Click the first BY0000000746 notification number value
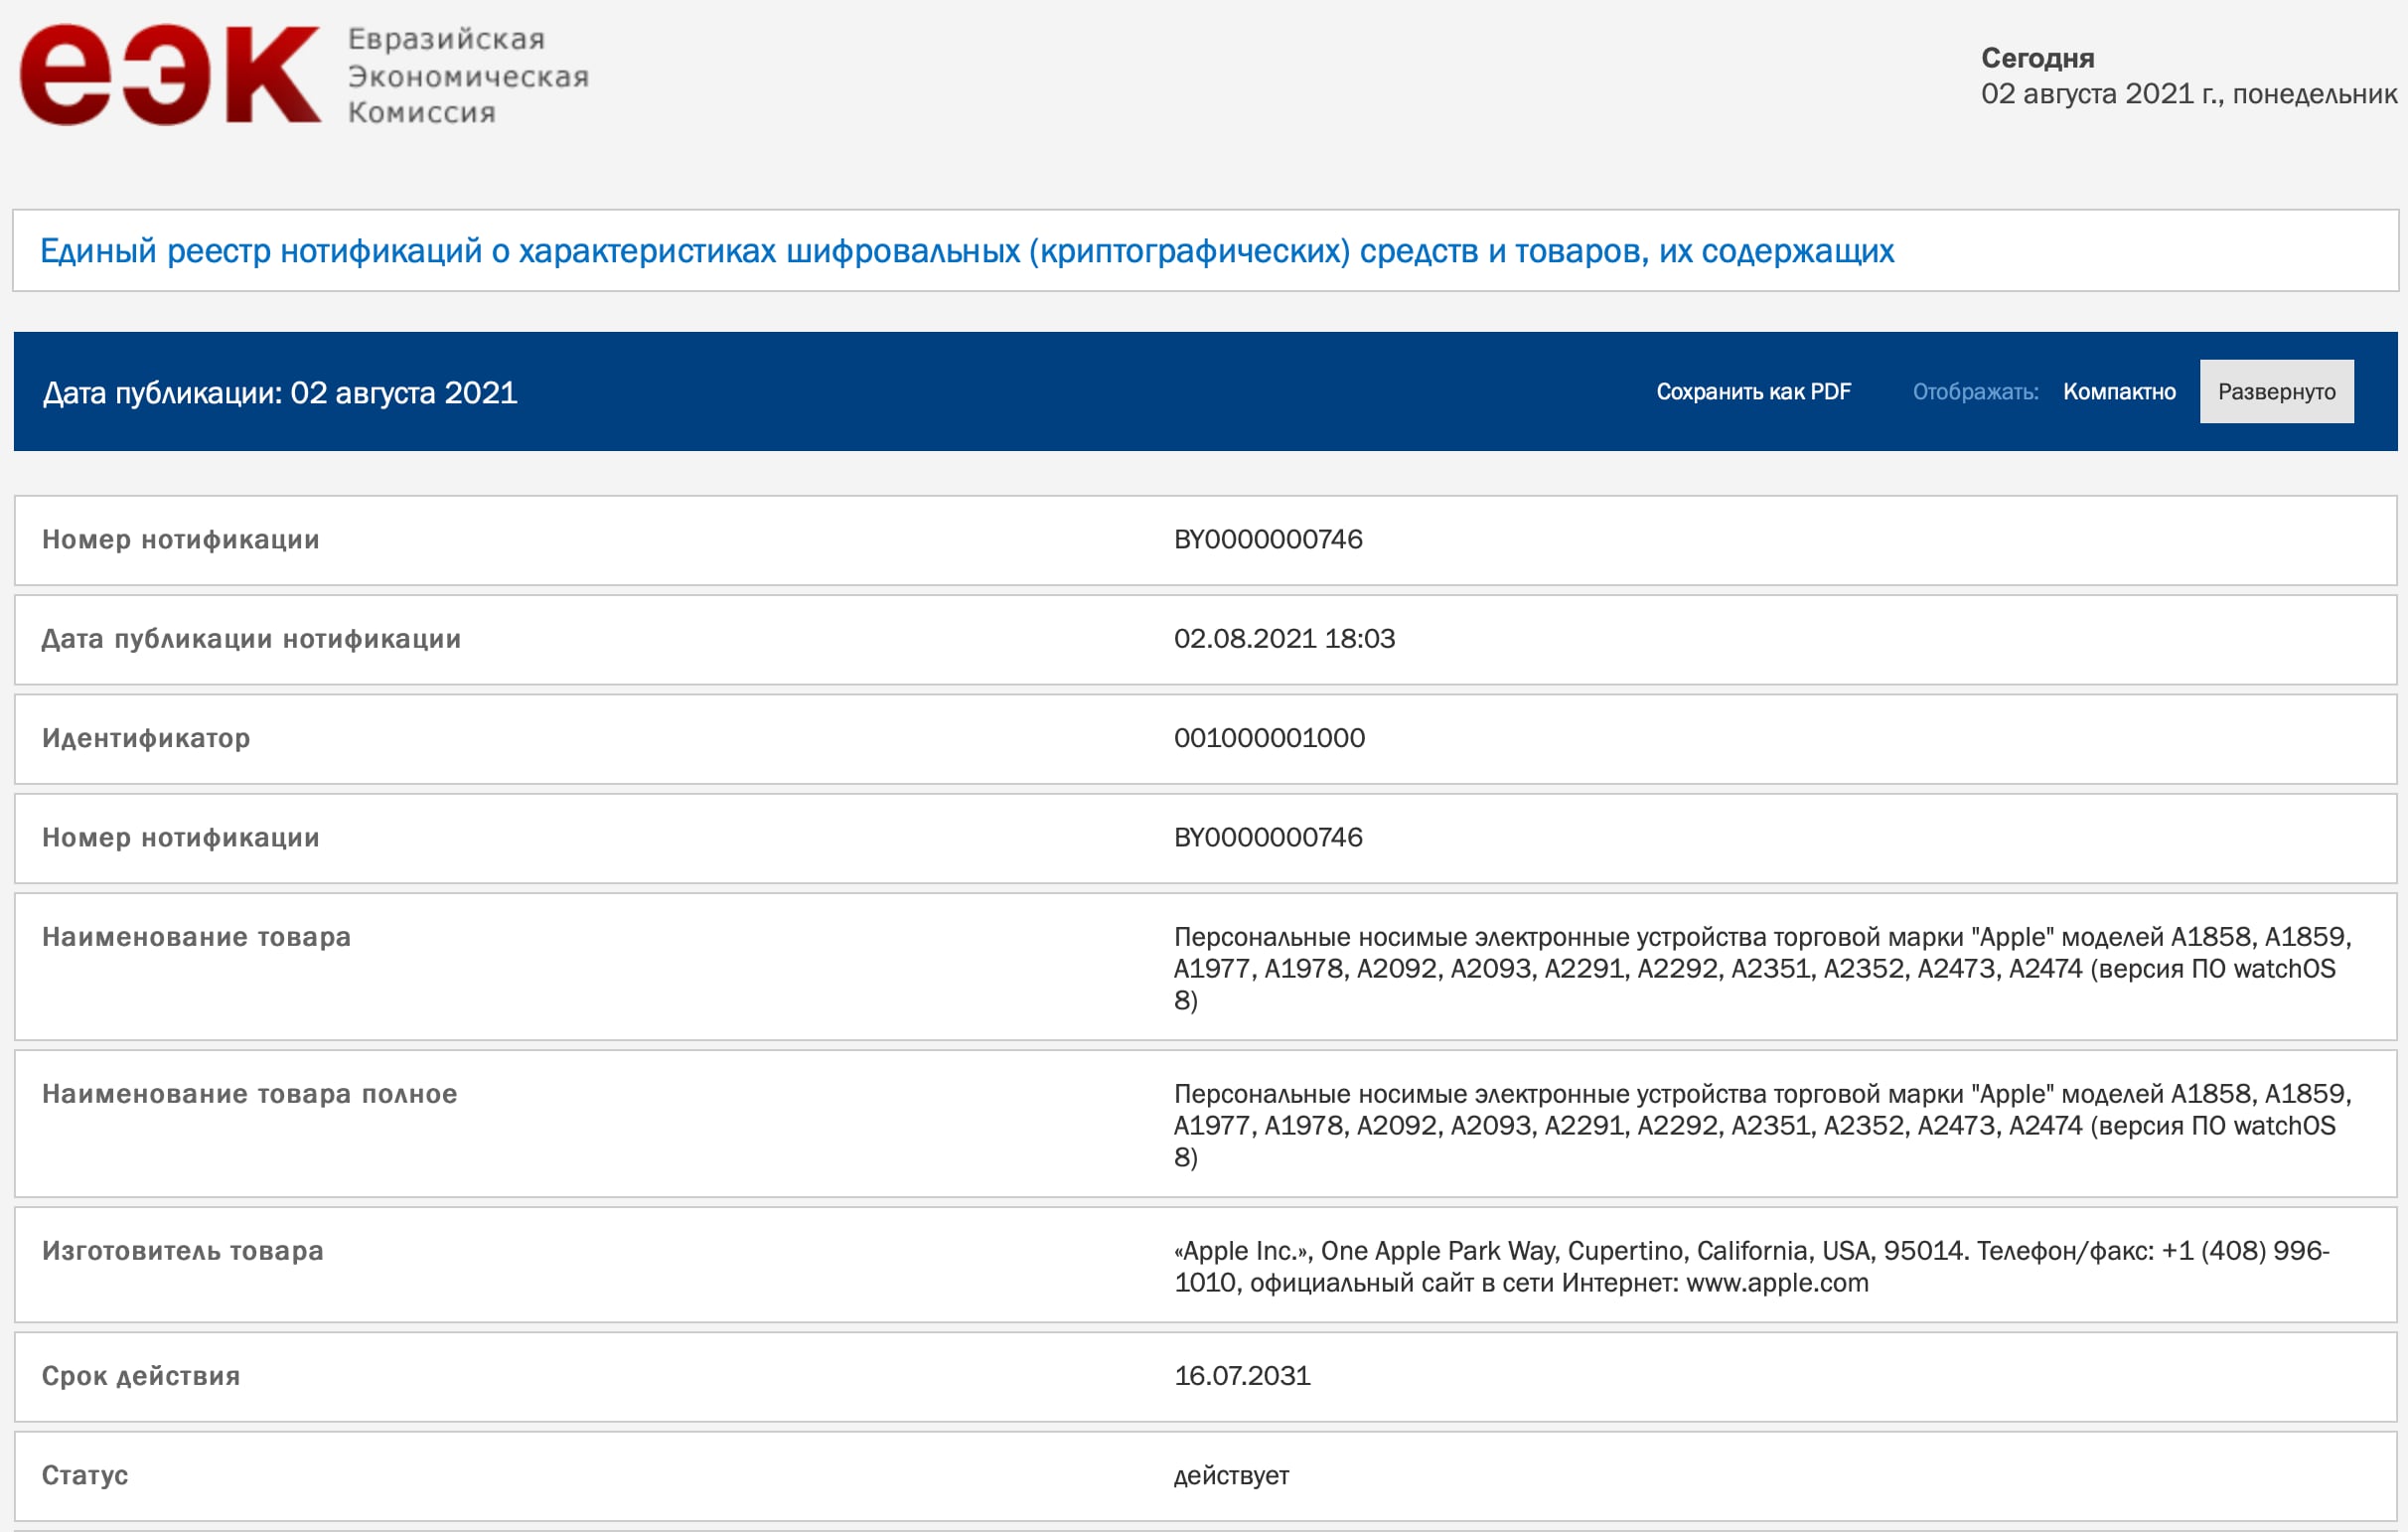The height and width of the screenshot is (1532, 2408). click(x=1267, y=540)
